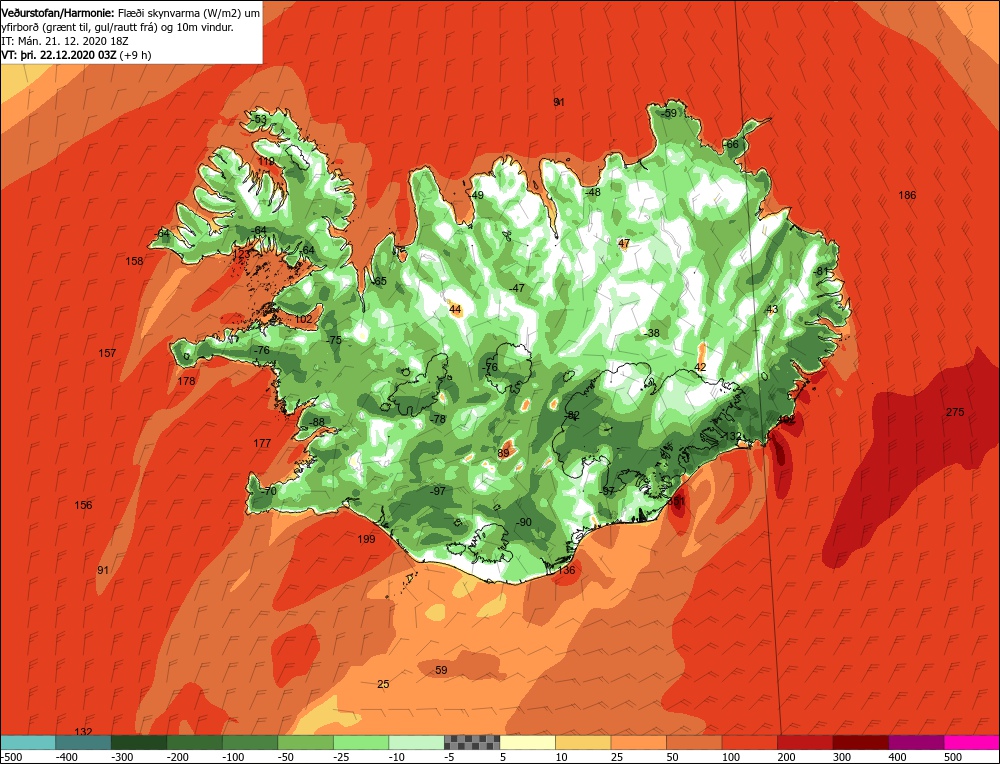Image resolution: width=1000 pixels, height=764 pixels.
Task: Click the map value -90 in south Iceland
Action: click(523, 522)
